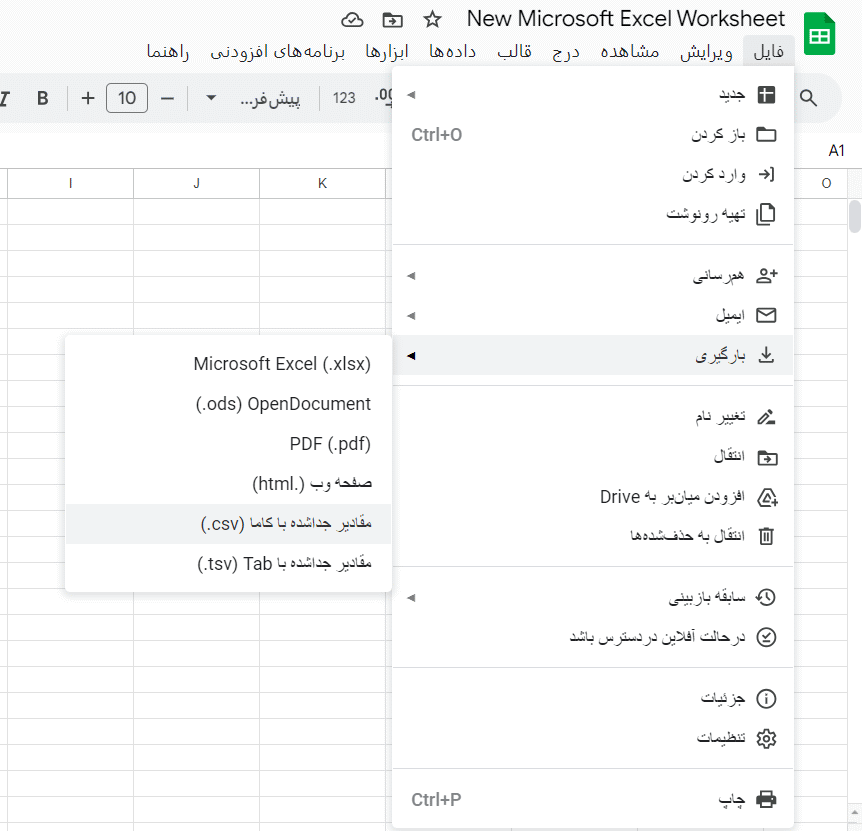Open the قالب menu
This screenshot has width=862, height=831.
point(515,52)
